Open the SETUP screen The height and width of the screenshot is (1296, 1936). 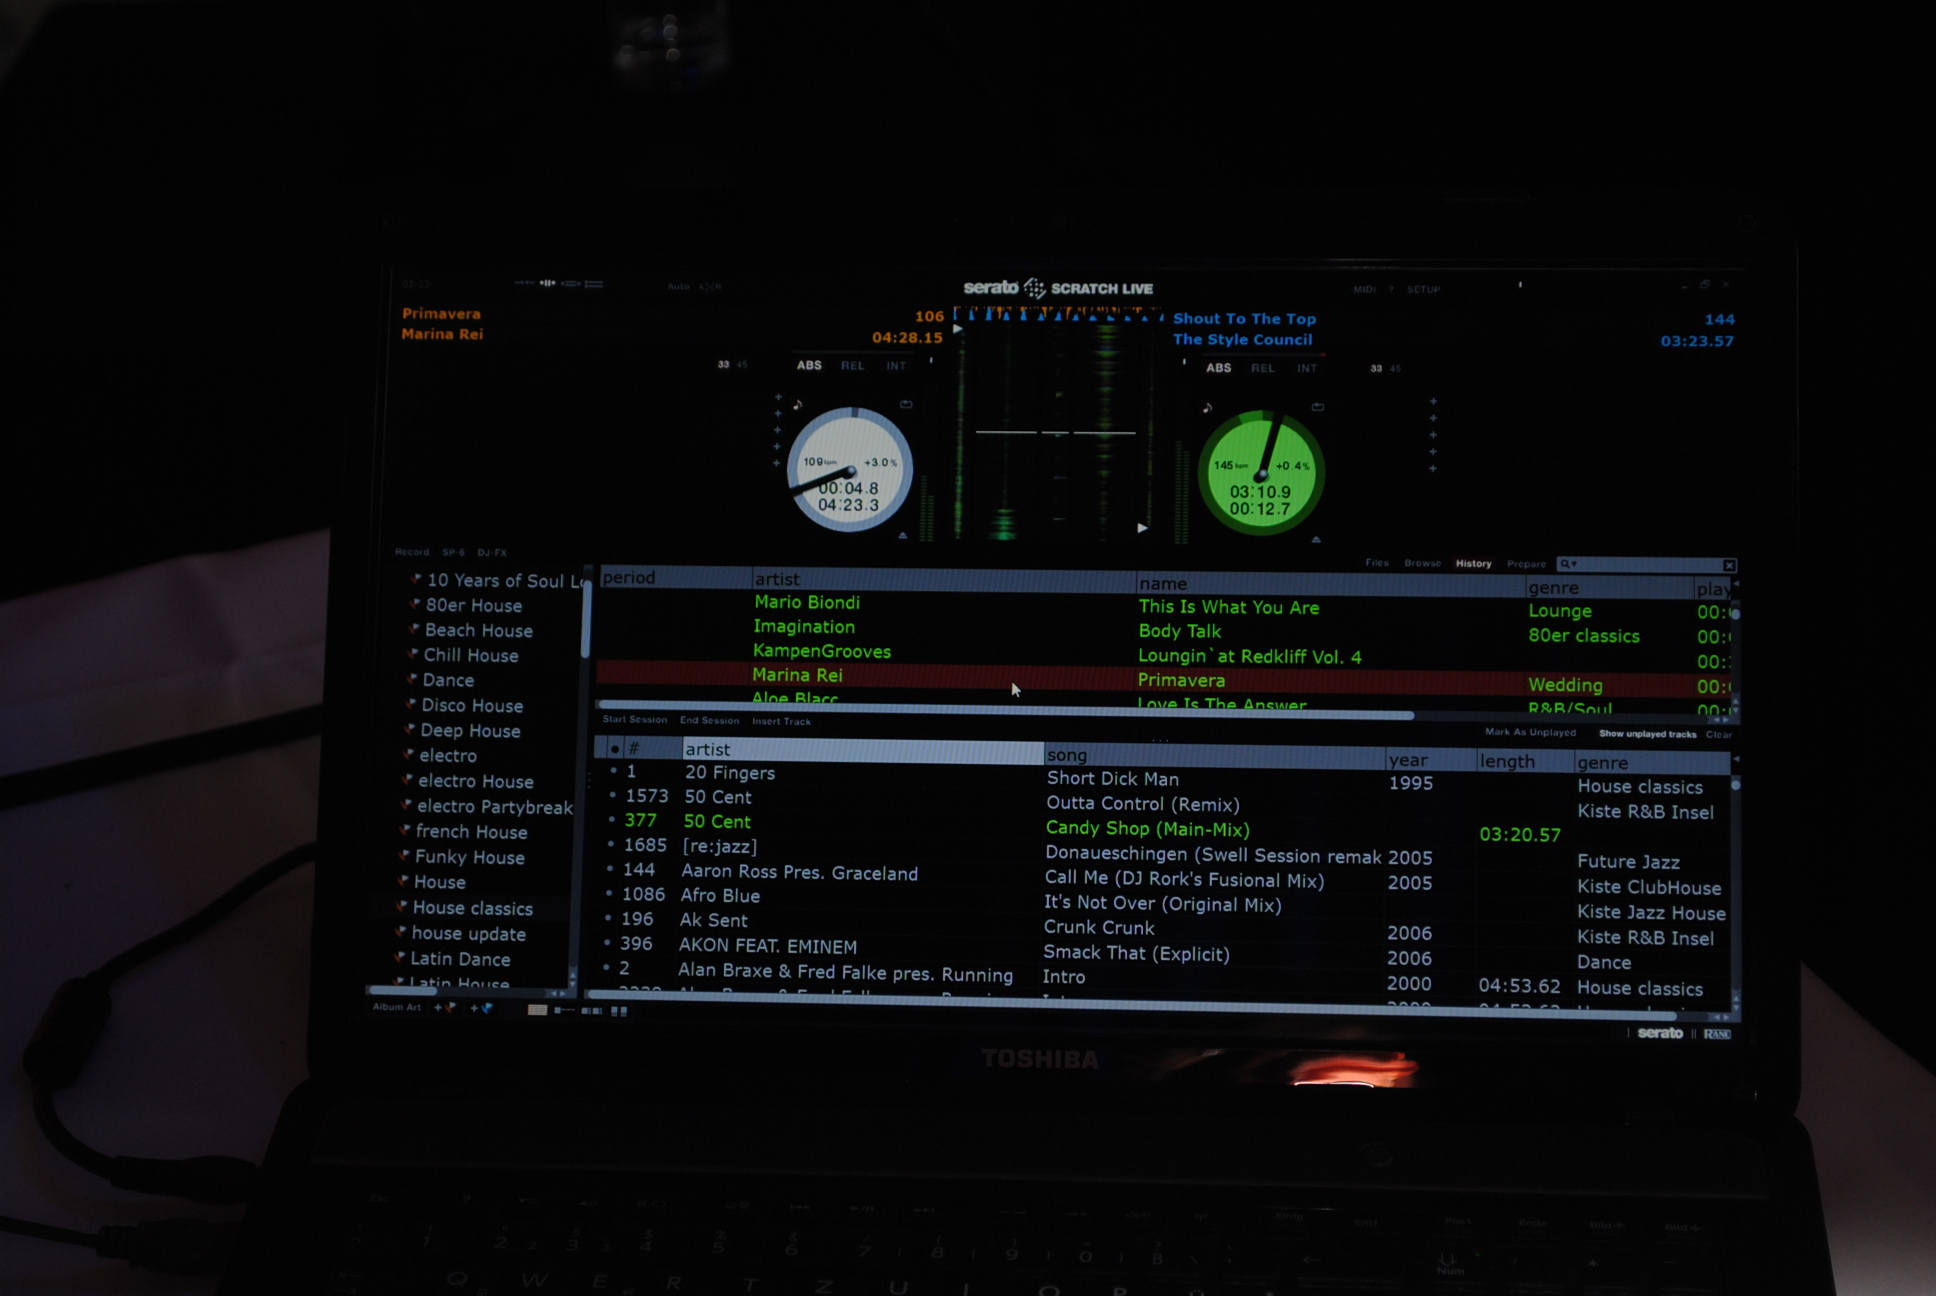click(x=1422, y=290)
